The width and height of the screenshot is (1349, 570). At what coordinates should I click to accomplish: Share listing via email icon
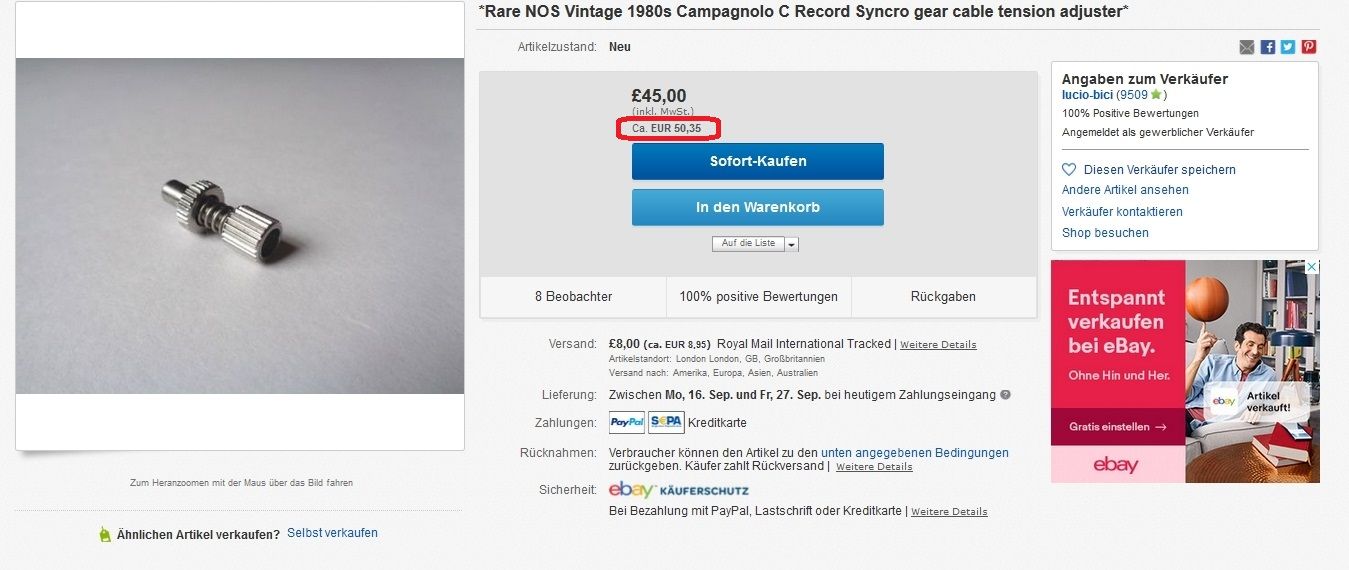(1246, 47)
